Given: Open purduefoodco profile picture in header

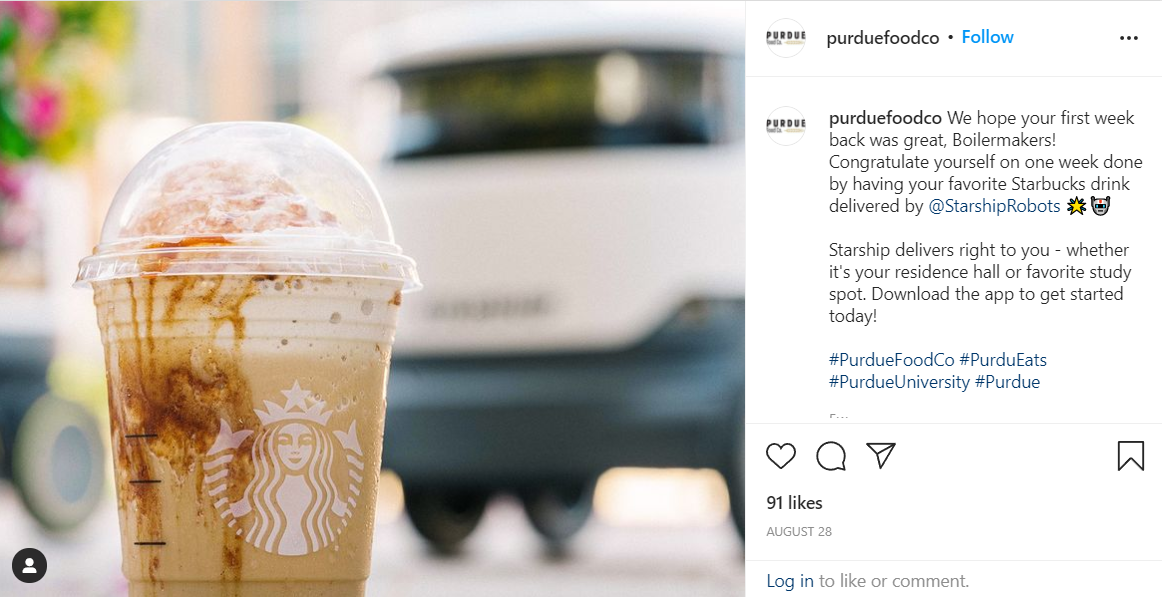Looking at the screenshot, I should point(786,38).
